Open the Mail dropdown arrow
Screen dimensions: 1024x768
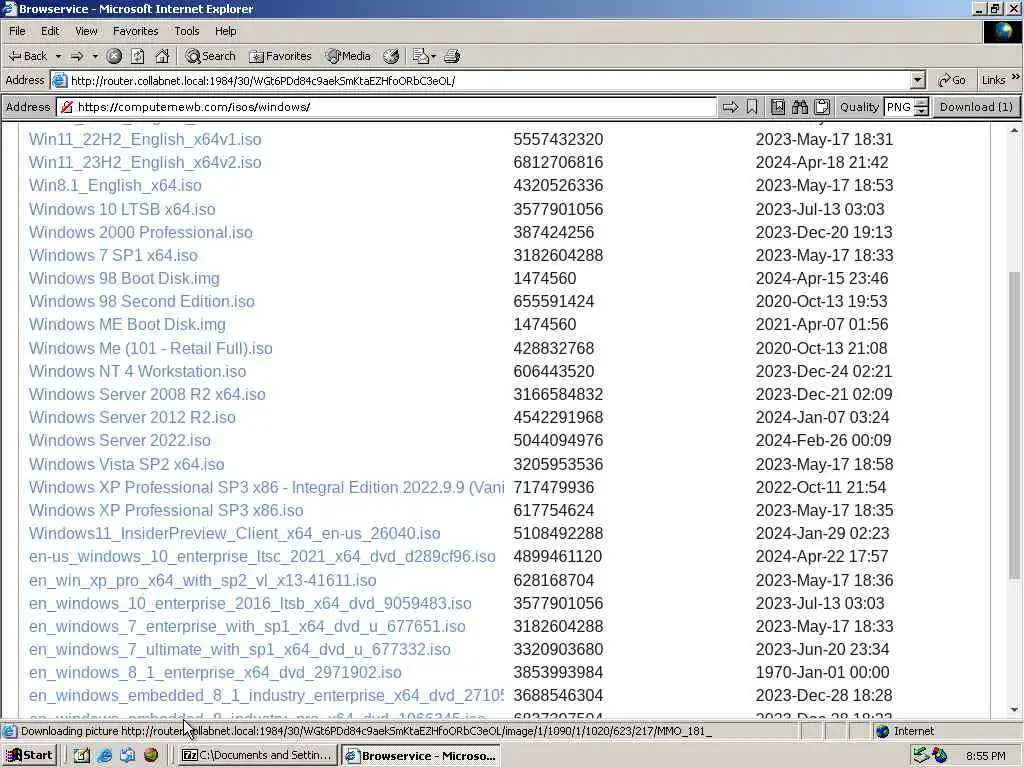click(x=433, y=56)
